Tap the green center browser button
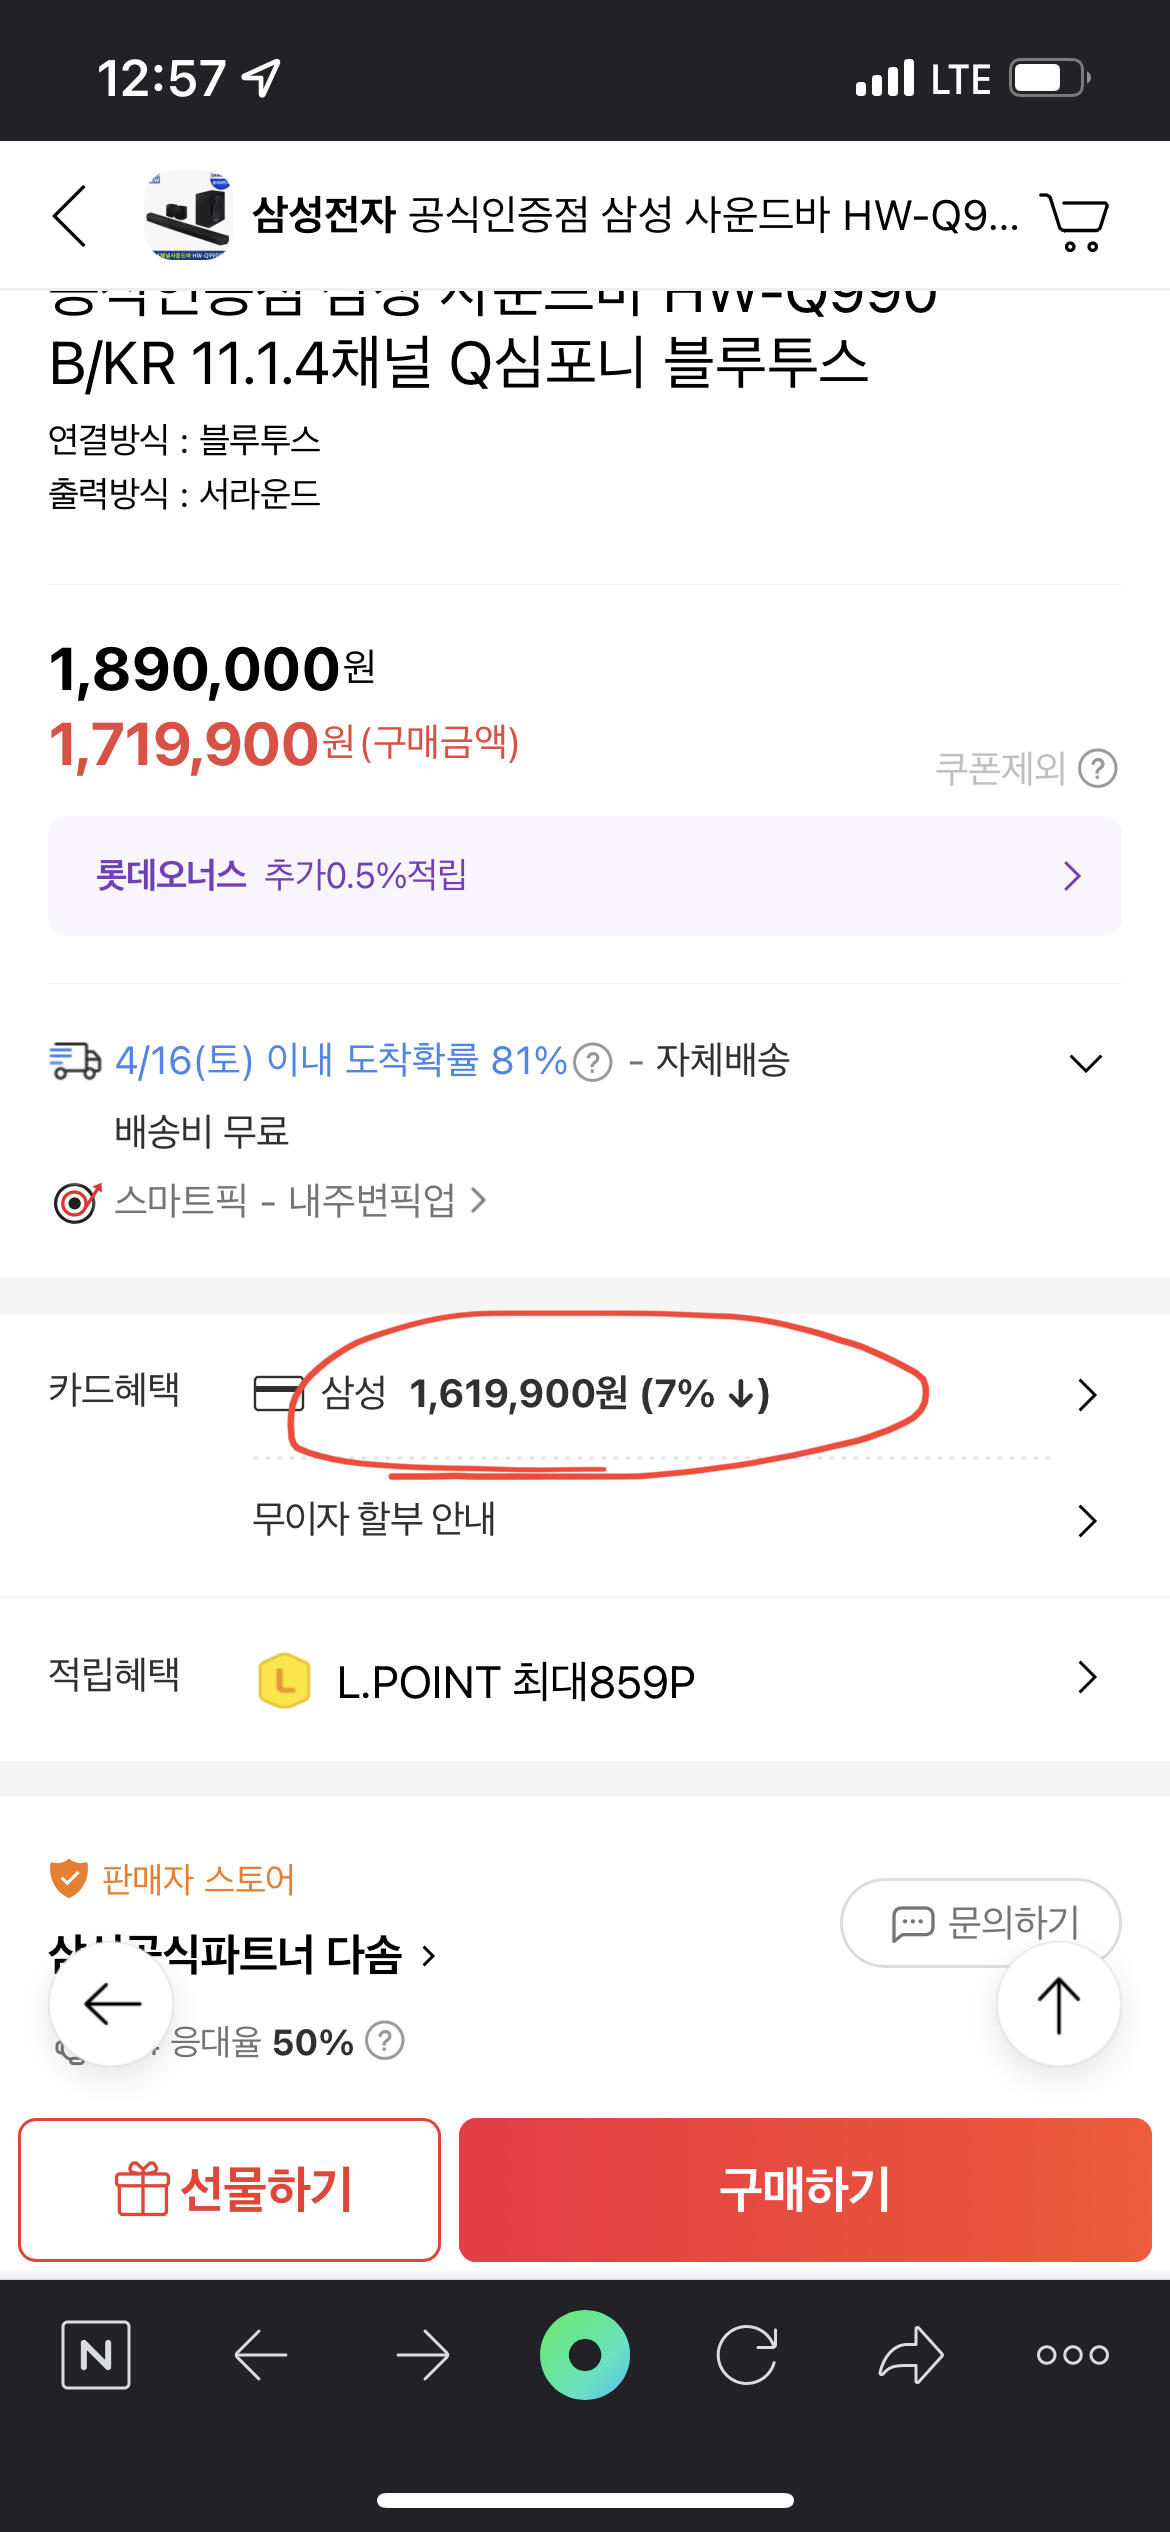The image size is (1170, 2532). coord(585,2354)
